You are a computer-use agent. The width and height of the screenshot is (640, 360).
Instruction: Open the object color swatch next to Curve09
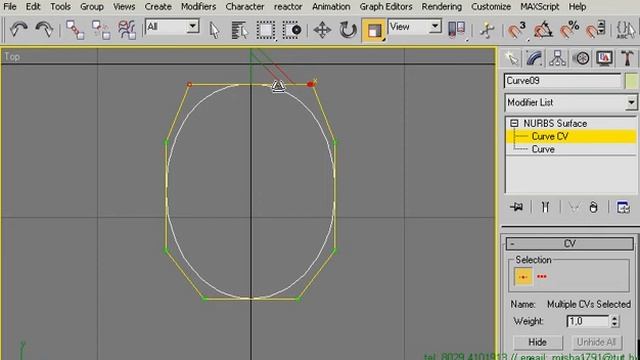[x=631, y=81]
